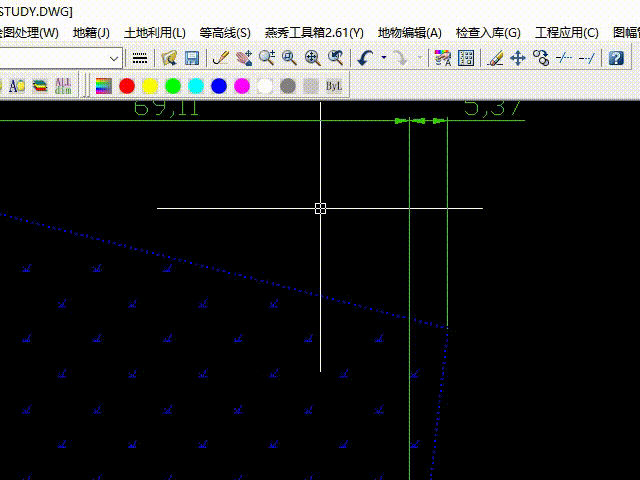Select the redraw pencil tool
Image resolution: width=640 pixels, height=480 pixels.
click(221, 58)
